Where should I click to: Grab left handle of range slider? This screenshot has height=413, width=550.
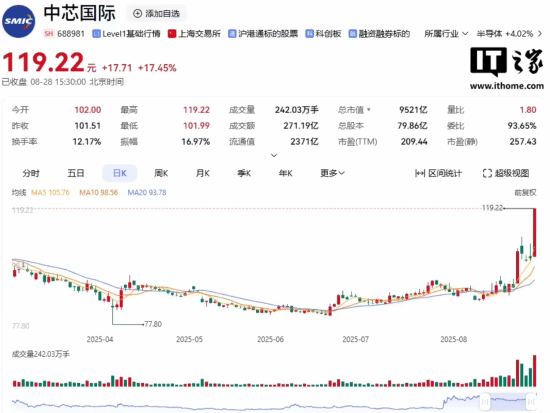(485, 401)
